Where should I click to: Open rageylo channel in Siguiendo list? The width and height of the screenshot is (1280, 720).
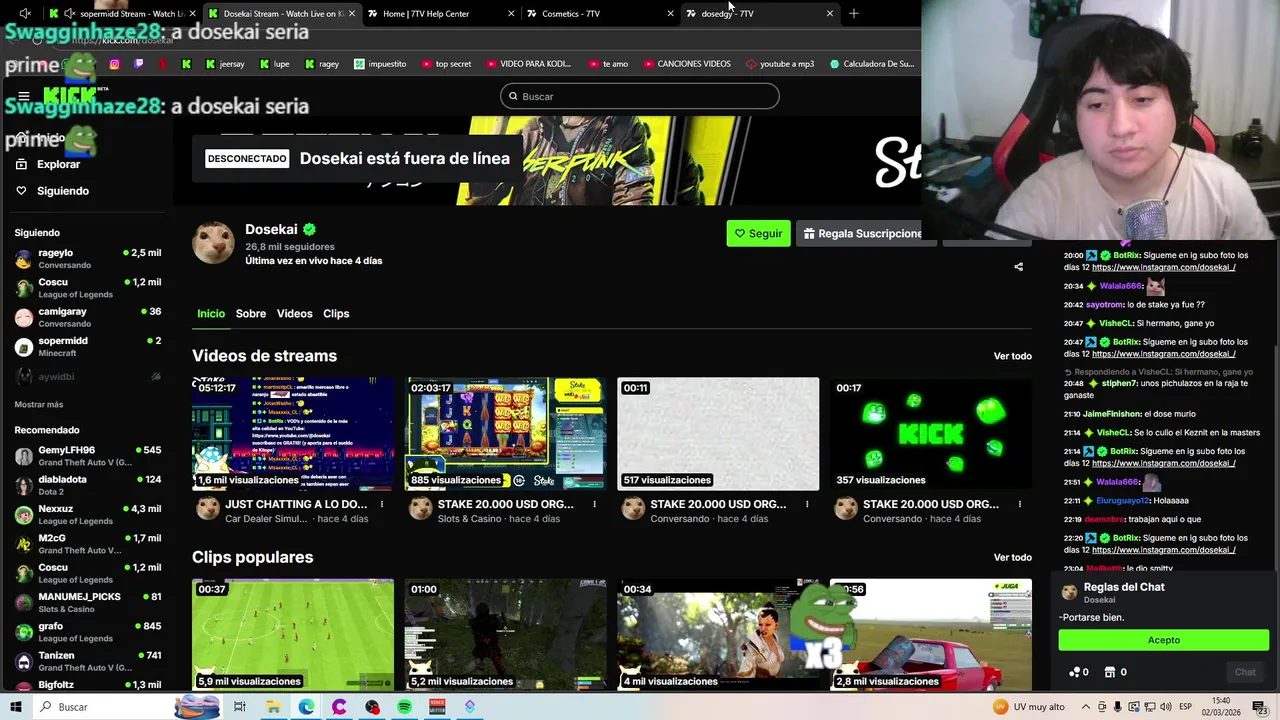(x=87, y=259)
